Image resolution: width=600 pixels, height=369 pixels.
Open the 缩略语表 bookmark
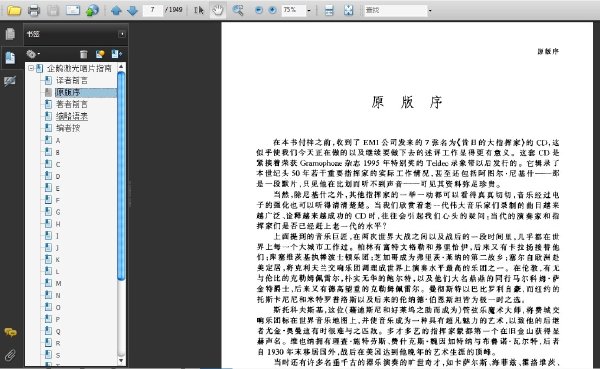point(72,116)
